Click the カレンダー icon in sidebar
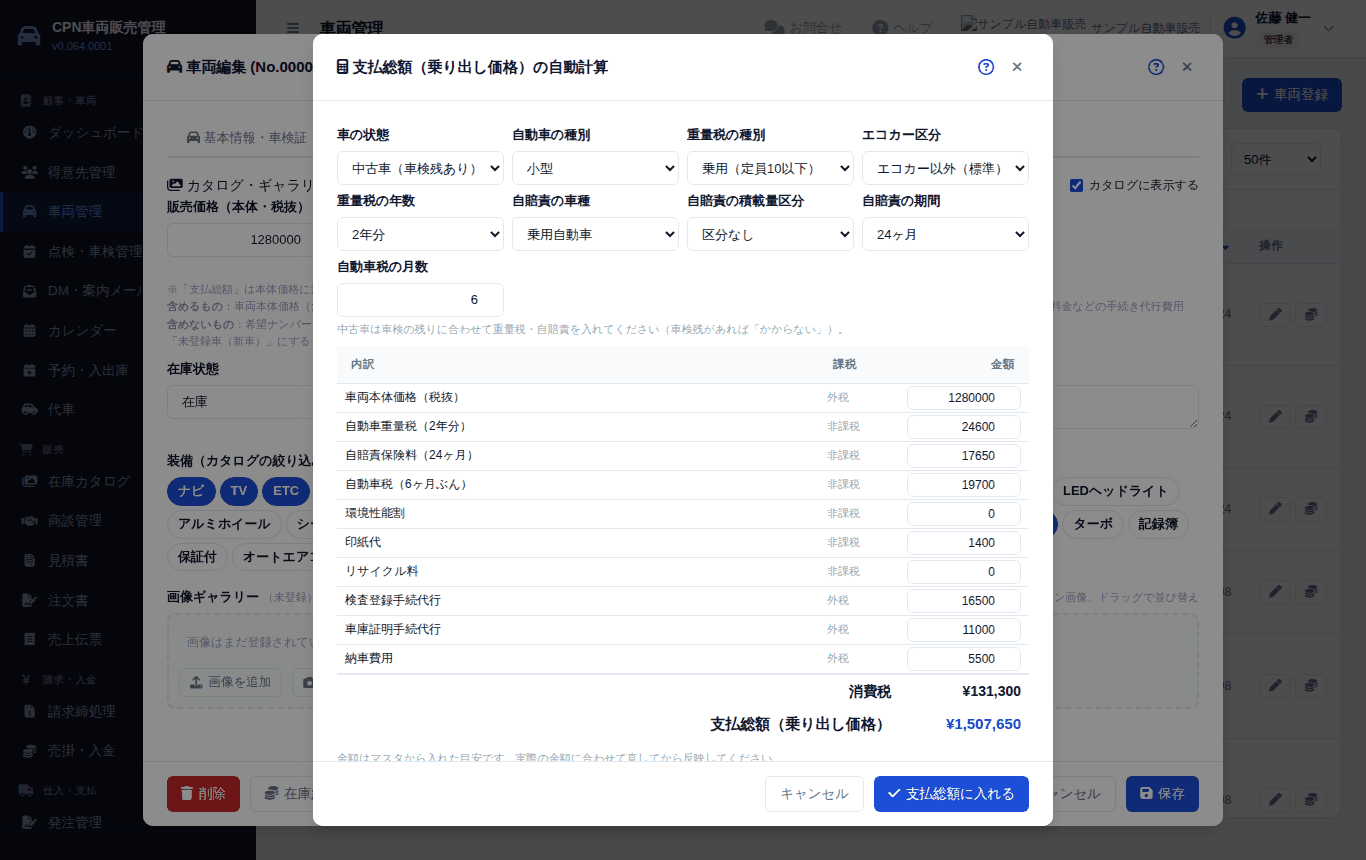The image size is (1366, 860). (29, 331)
